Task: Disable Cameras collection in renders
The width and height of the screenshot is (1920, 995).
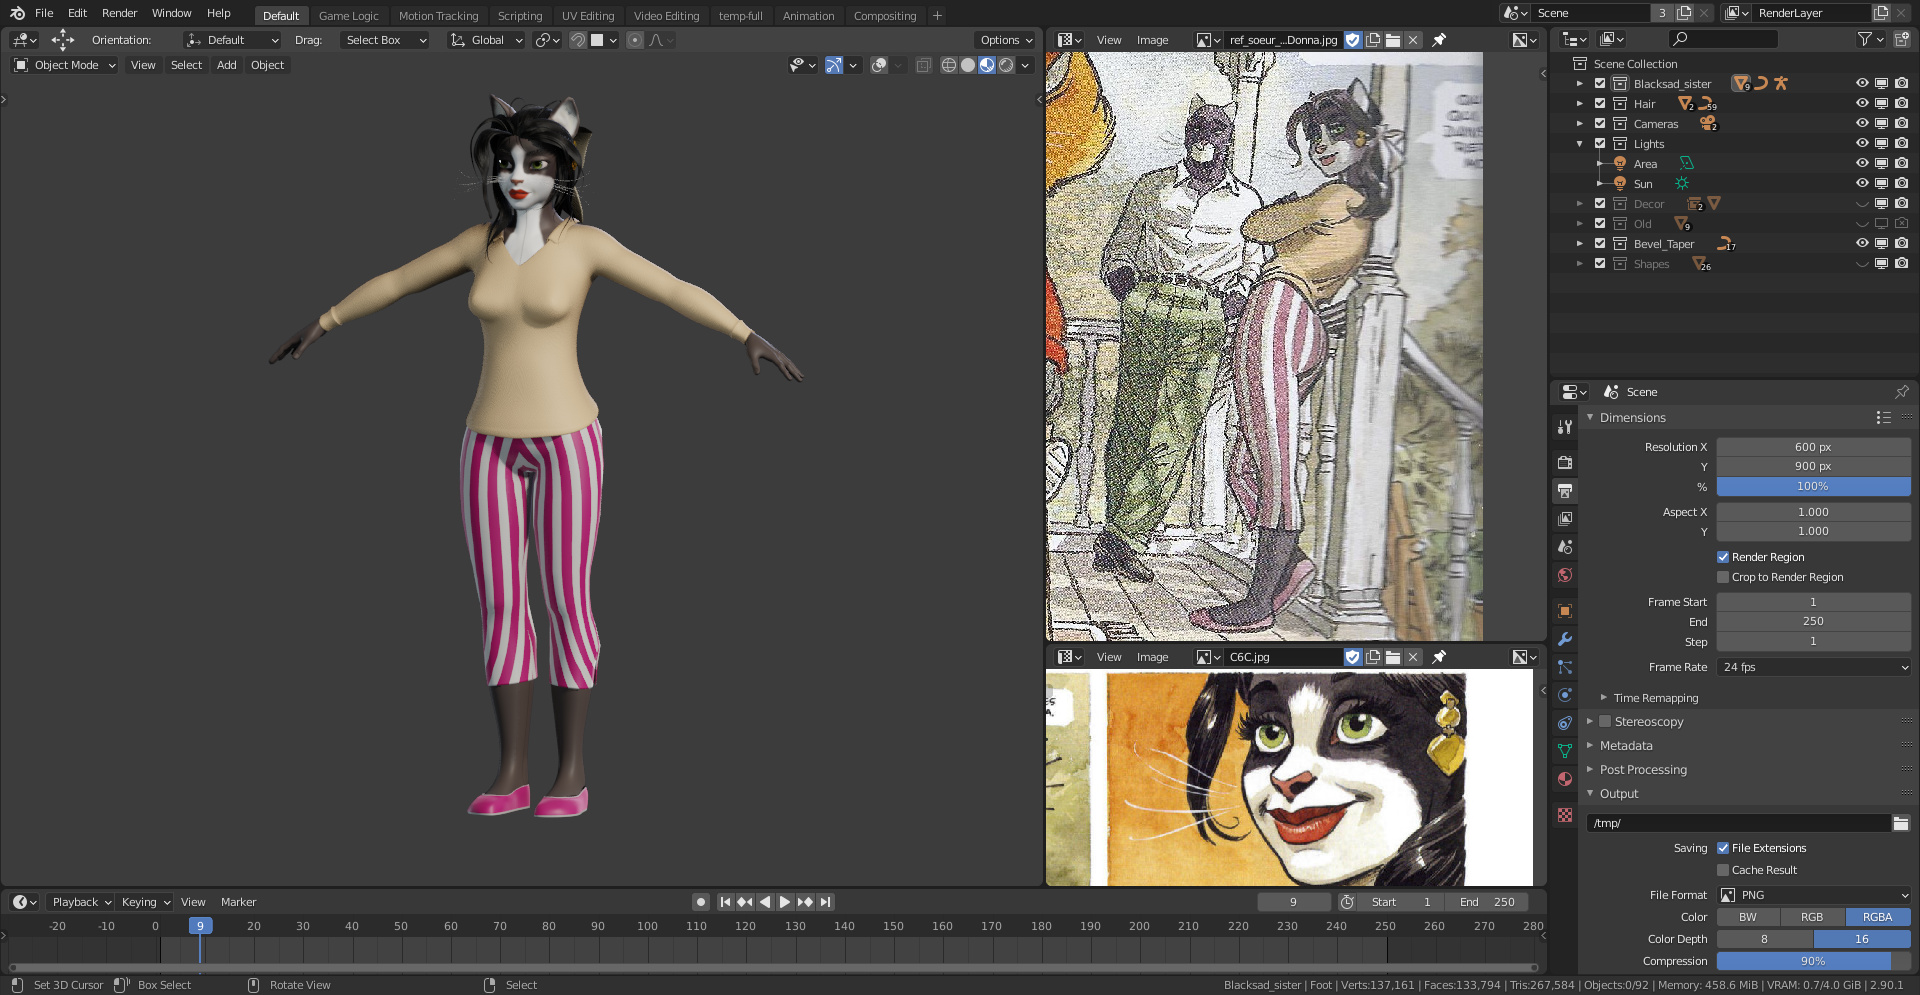Action: point(1901,124)
